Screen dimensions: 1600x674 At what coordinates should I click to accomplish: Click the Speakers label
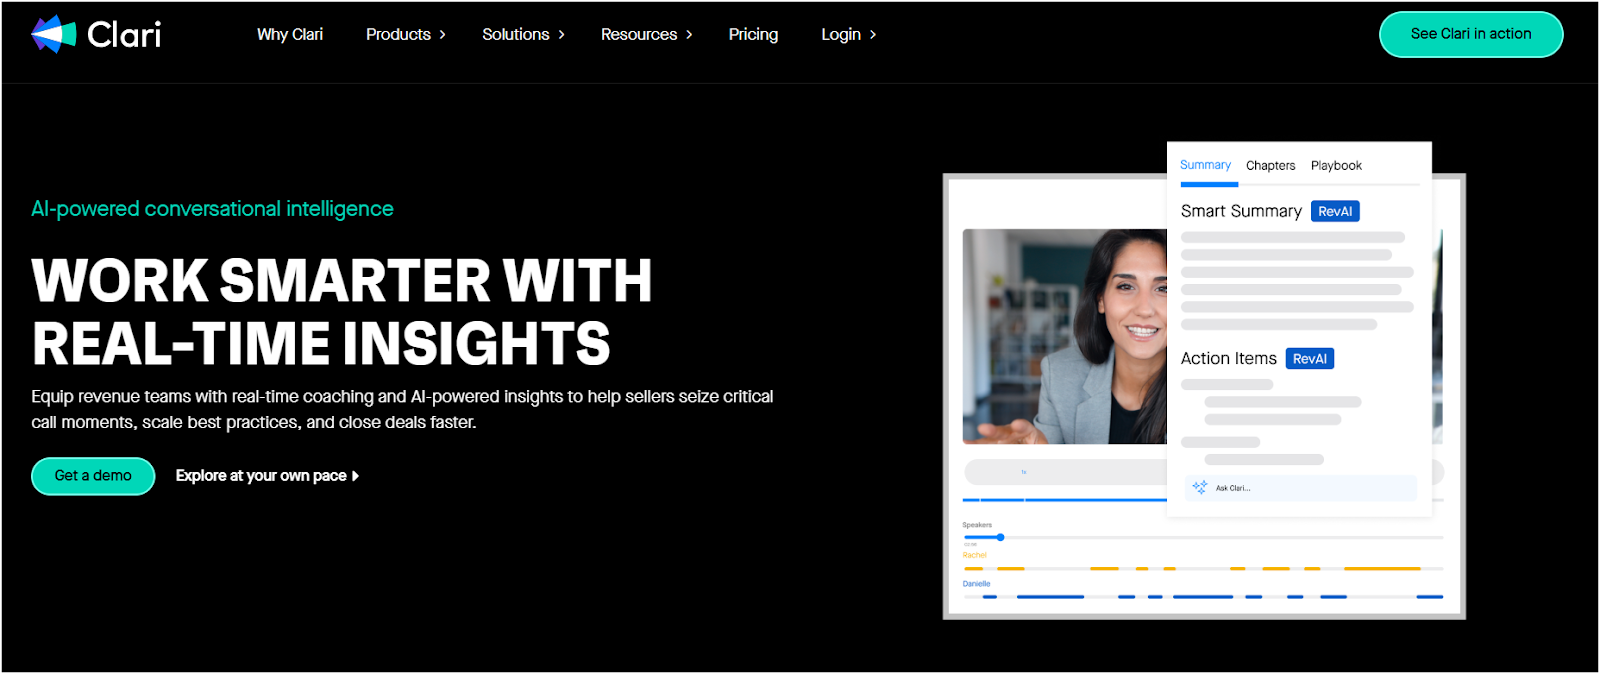click(977, 525)
